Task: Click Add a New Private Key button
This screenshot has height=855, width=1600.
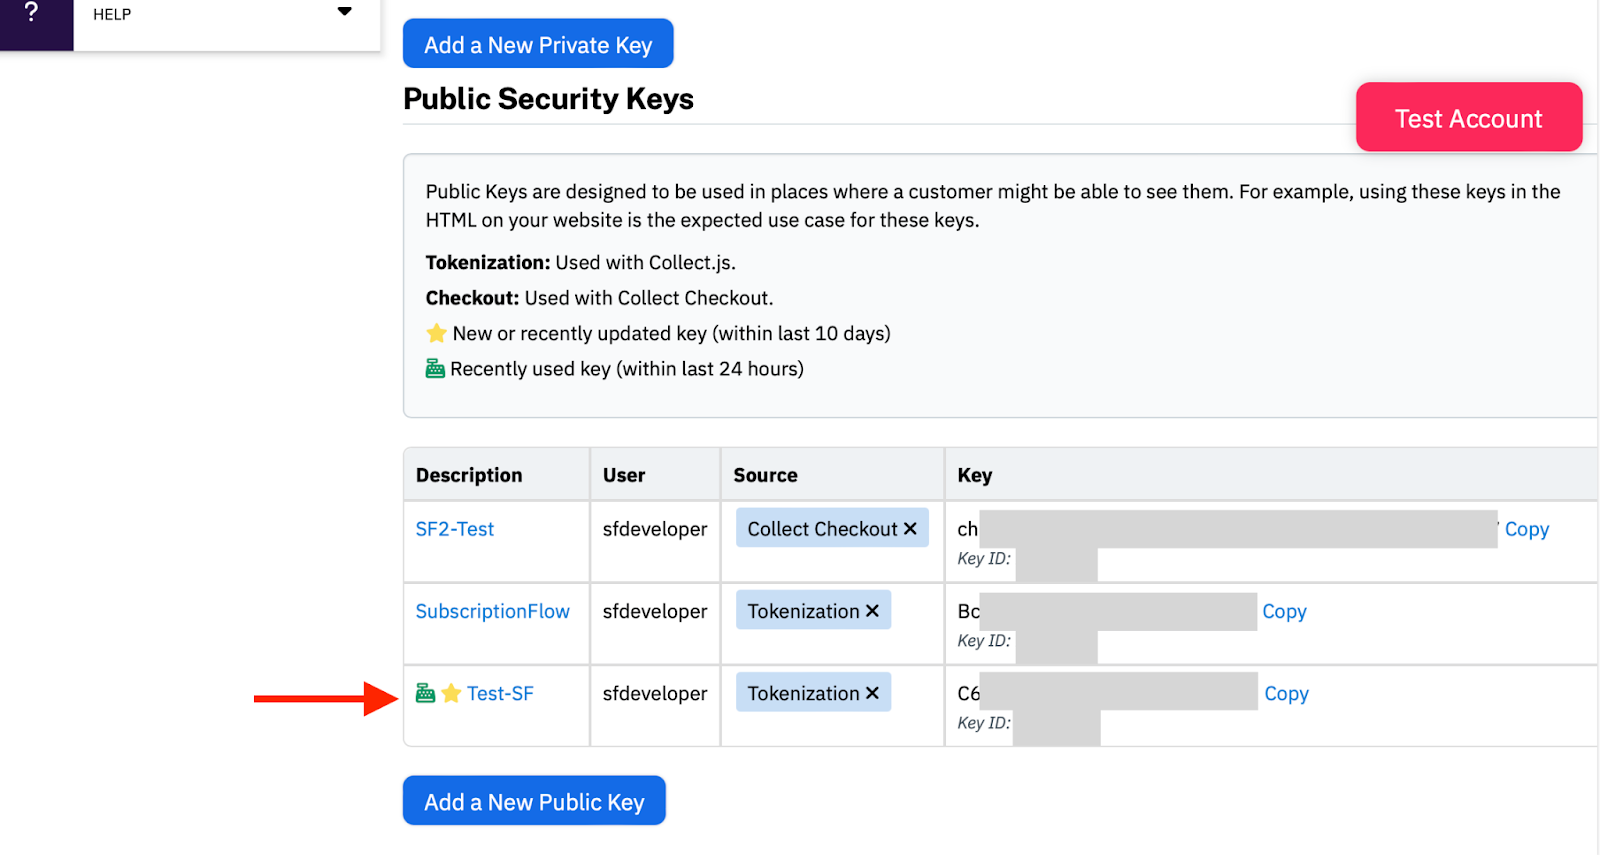Action: pos(538,44)
